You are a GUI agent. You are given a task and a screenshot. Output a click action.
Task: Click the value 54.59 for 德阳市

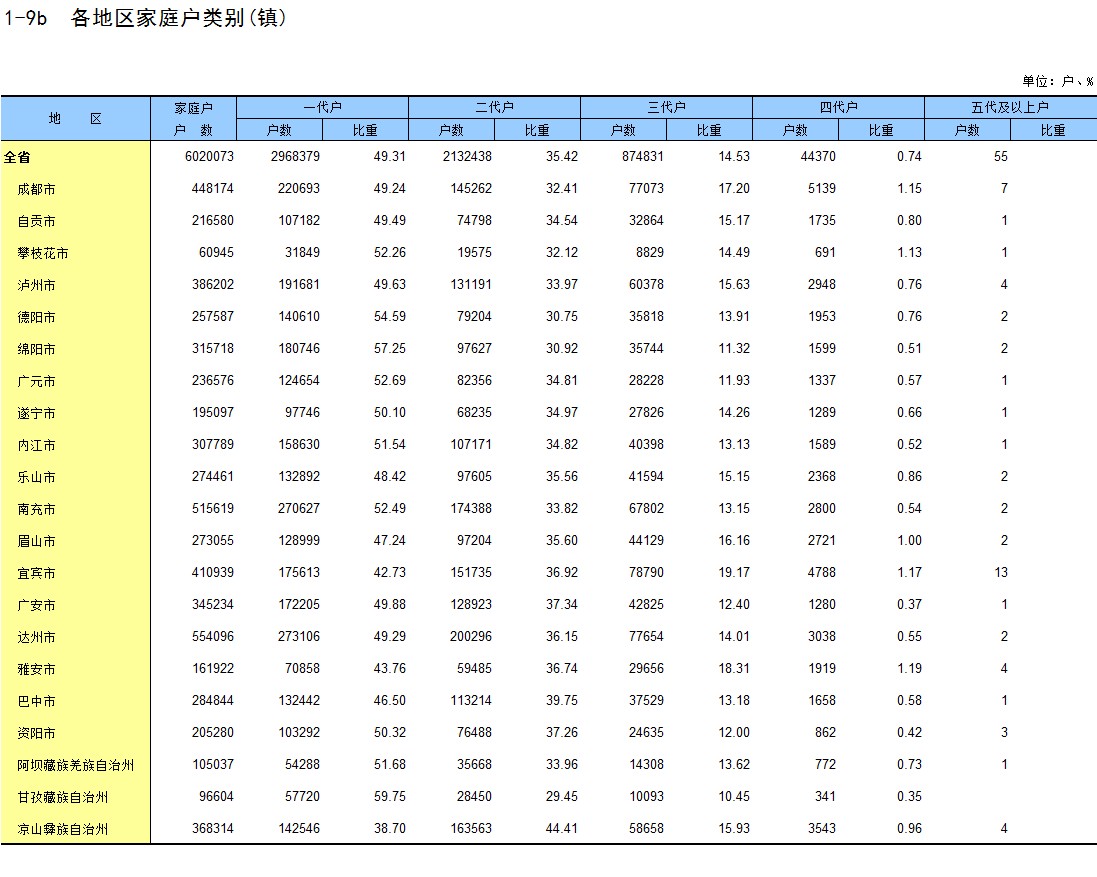click(390, 317)
